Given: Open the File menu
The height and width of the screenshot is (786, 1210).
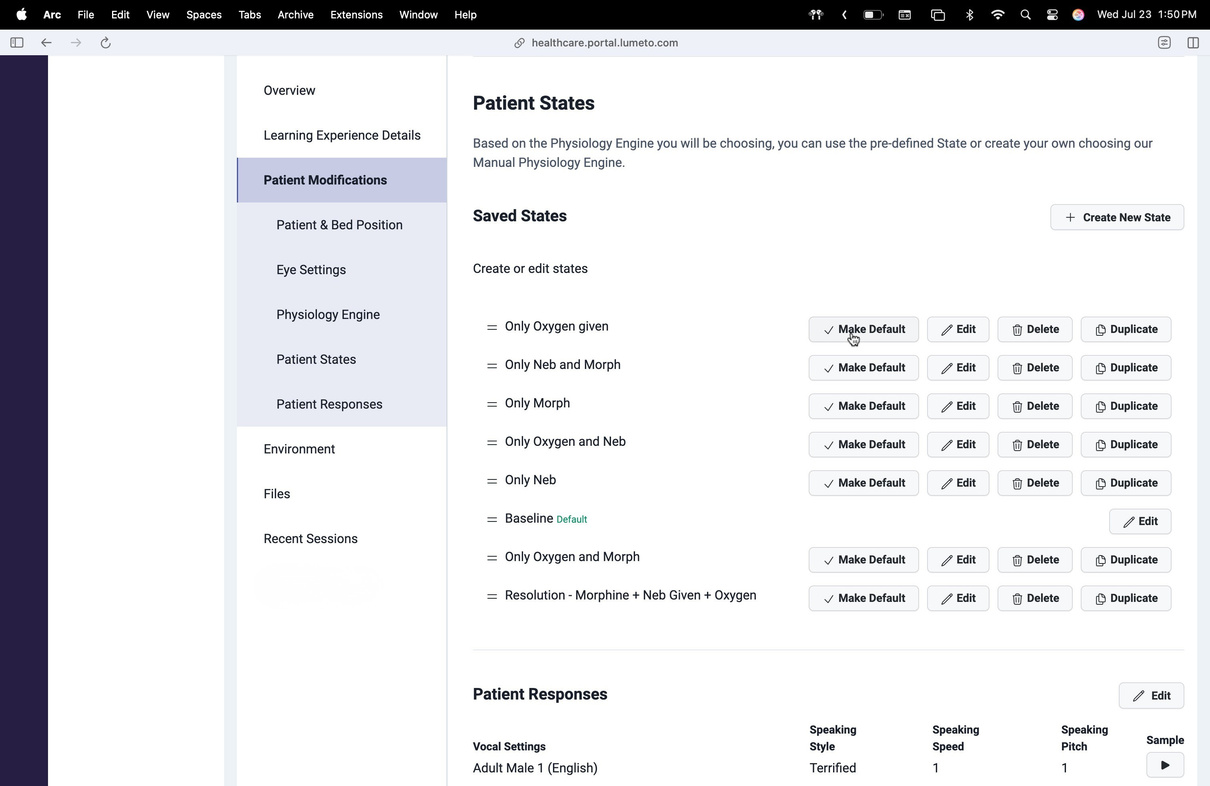Looking at the screenshot, I should pyautogui.click(x=86, y=15).
